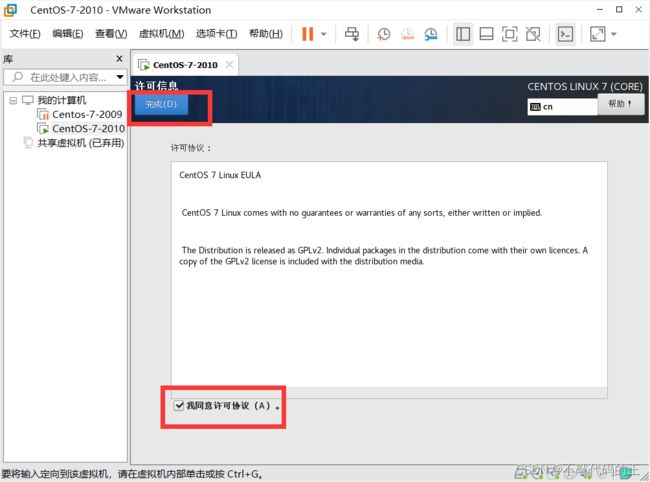Enter full screen mode icon
The width and height of the screenshot is (650, 482).
coord(509,34)
